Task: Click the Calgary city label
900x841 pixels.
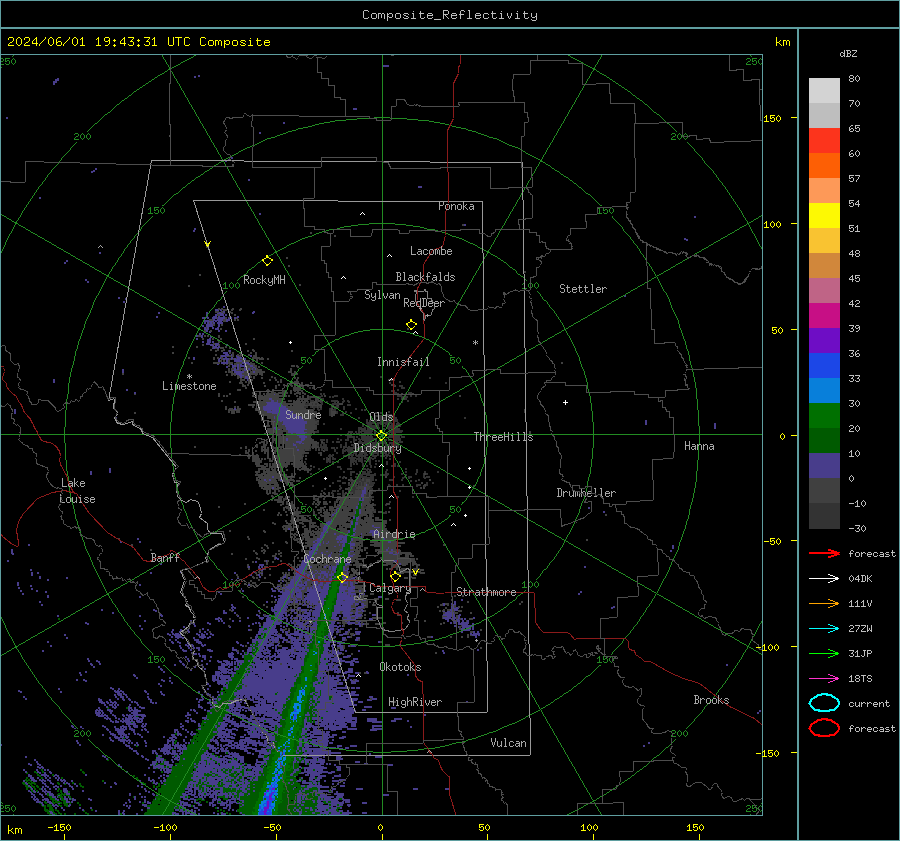Action: coord(390,588)
